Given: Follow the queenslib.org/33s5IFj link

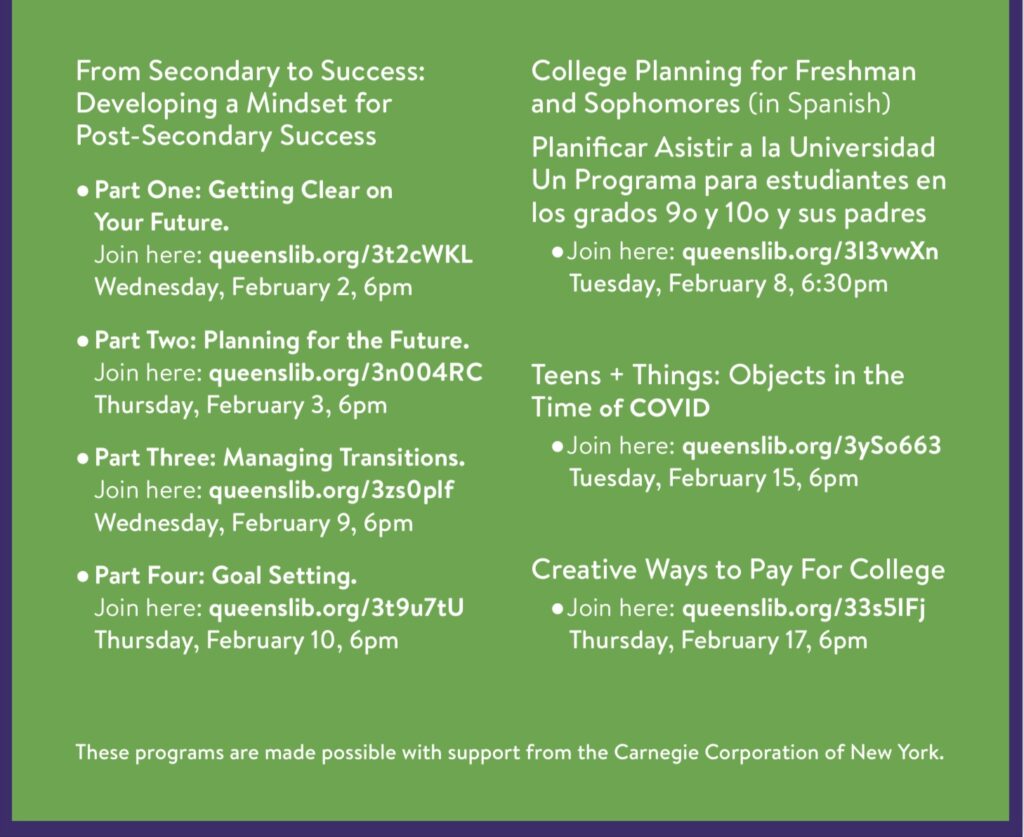Looking at the screenshot, I should tap(803, 607).
